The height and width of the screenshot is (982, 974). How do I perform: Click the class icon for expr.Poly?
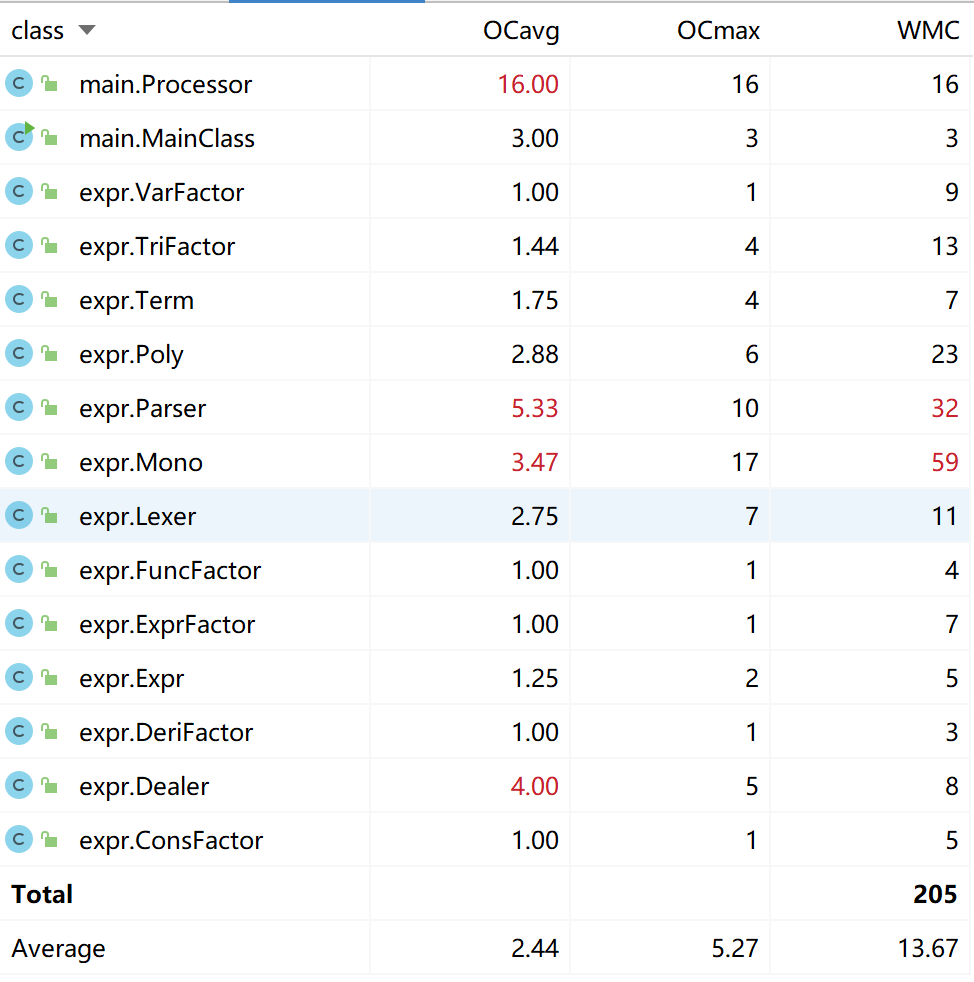[x=19, y=353]
